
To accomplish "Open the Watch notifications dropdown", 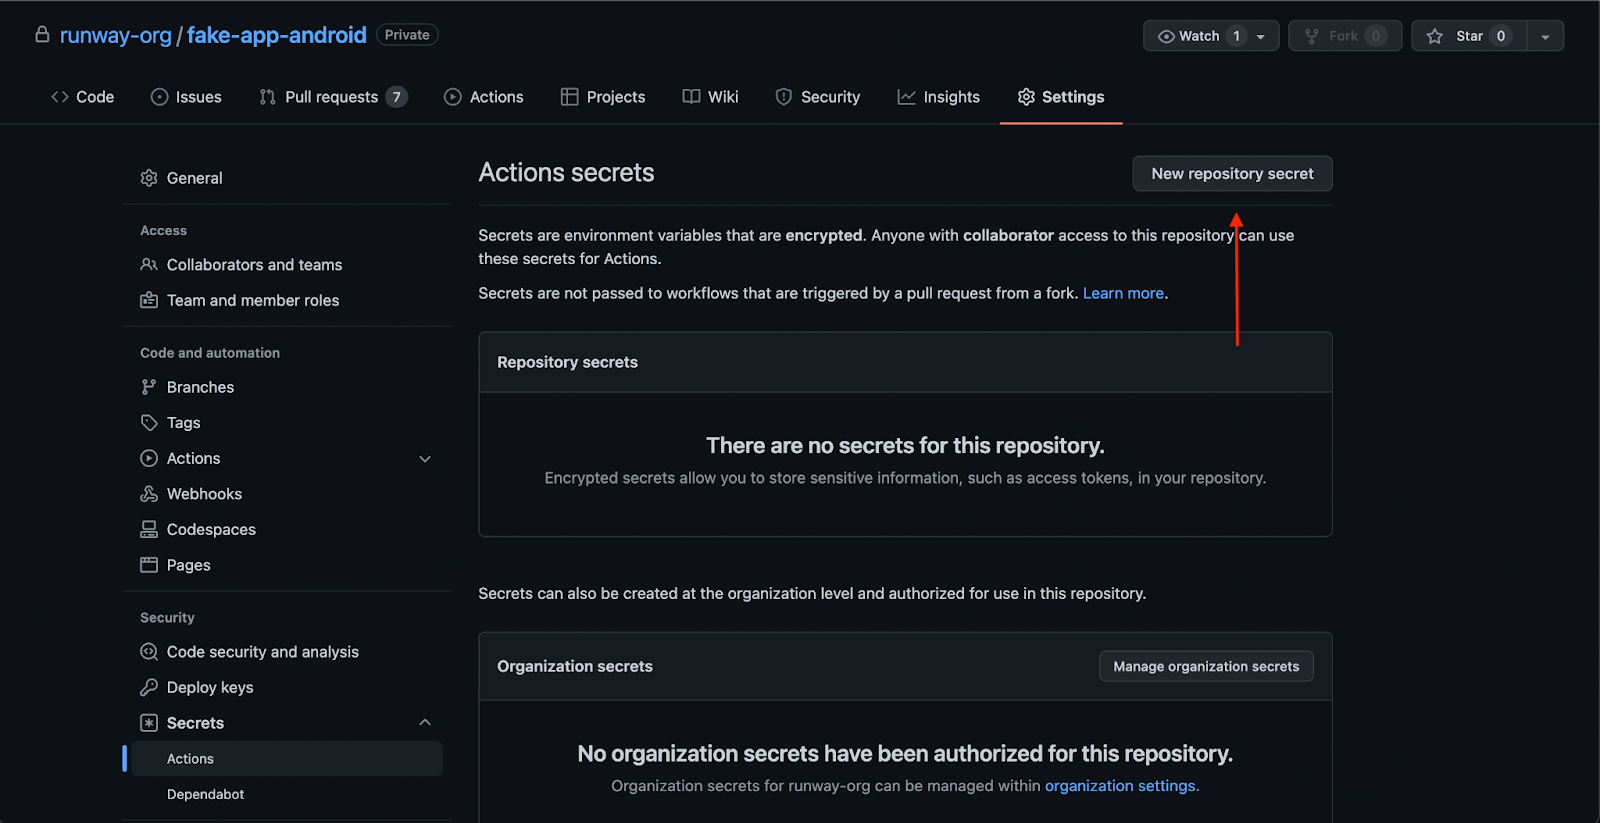I will 1260,36.
